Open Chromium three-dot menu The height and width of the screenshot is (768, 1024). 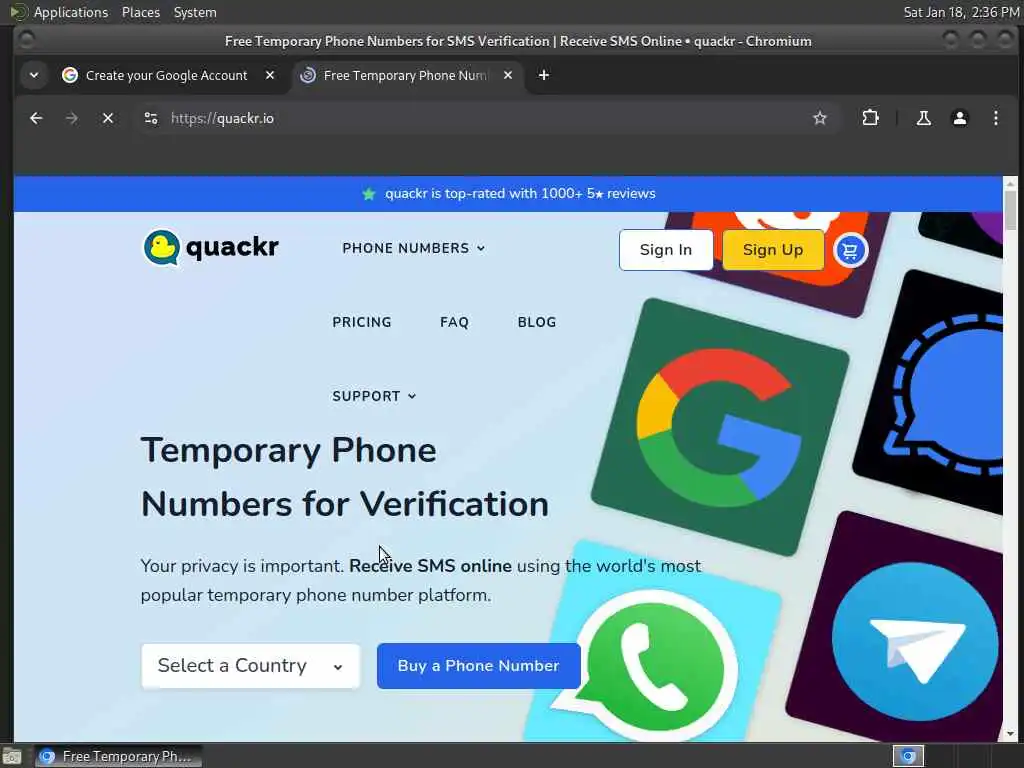pyautogui.click(x=995, y=118)
